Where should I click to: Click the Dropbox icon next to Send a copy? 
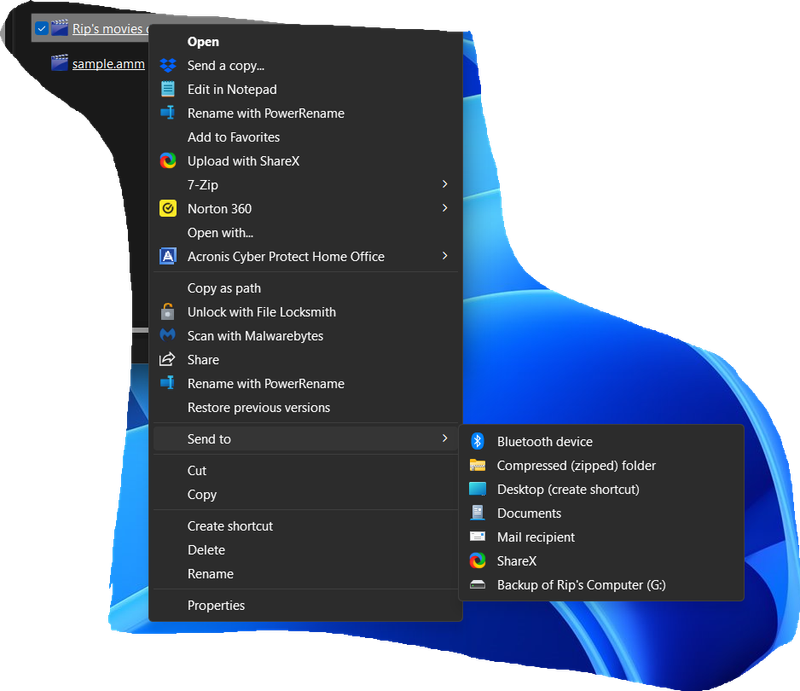click(168, 65)
